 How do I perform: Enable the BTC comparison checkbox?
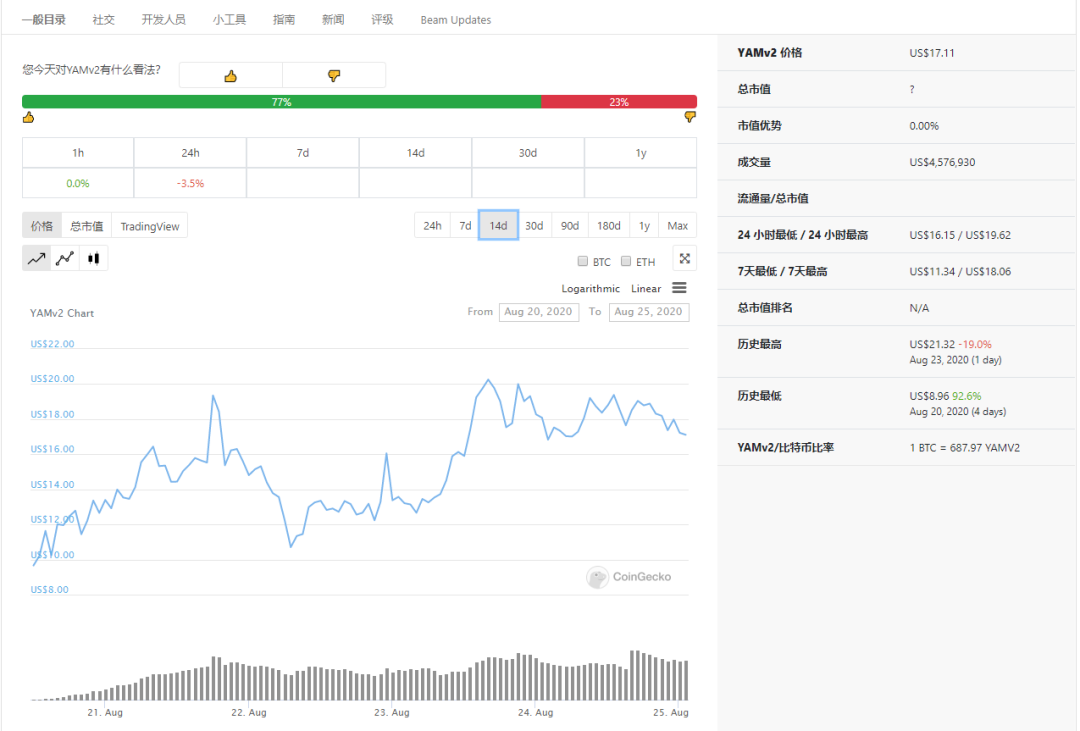(583, 261)
